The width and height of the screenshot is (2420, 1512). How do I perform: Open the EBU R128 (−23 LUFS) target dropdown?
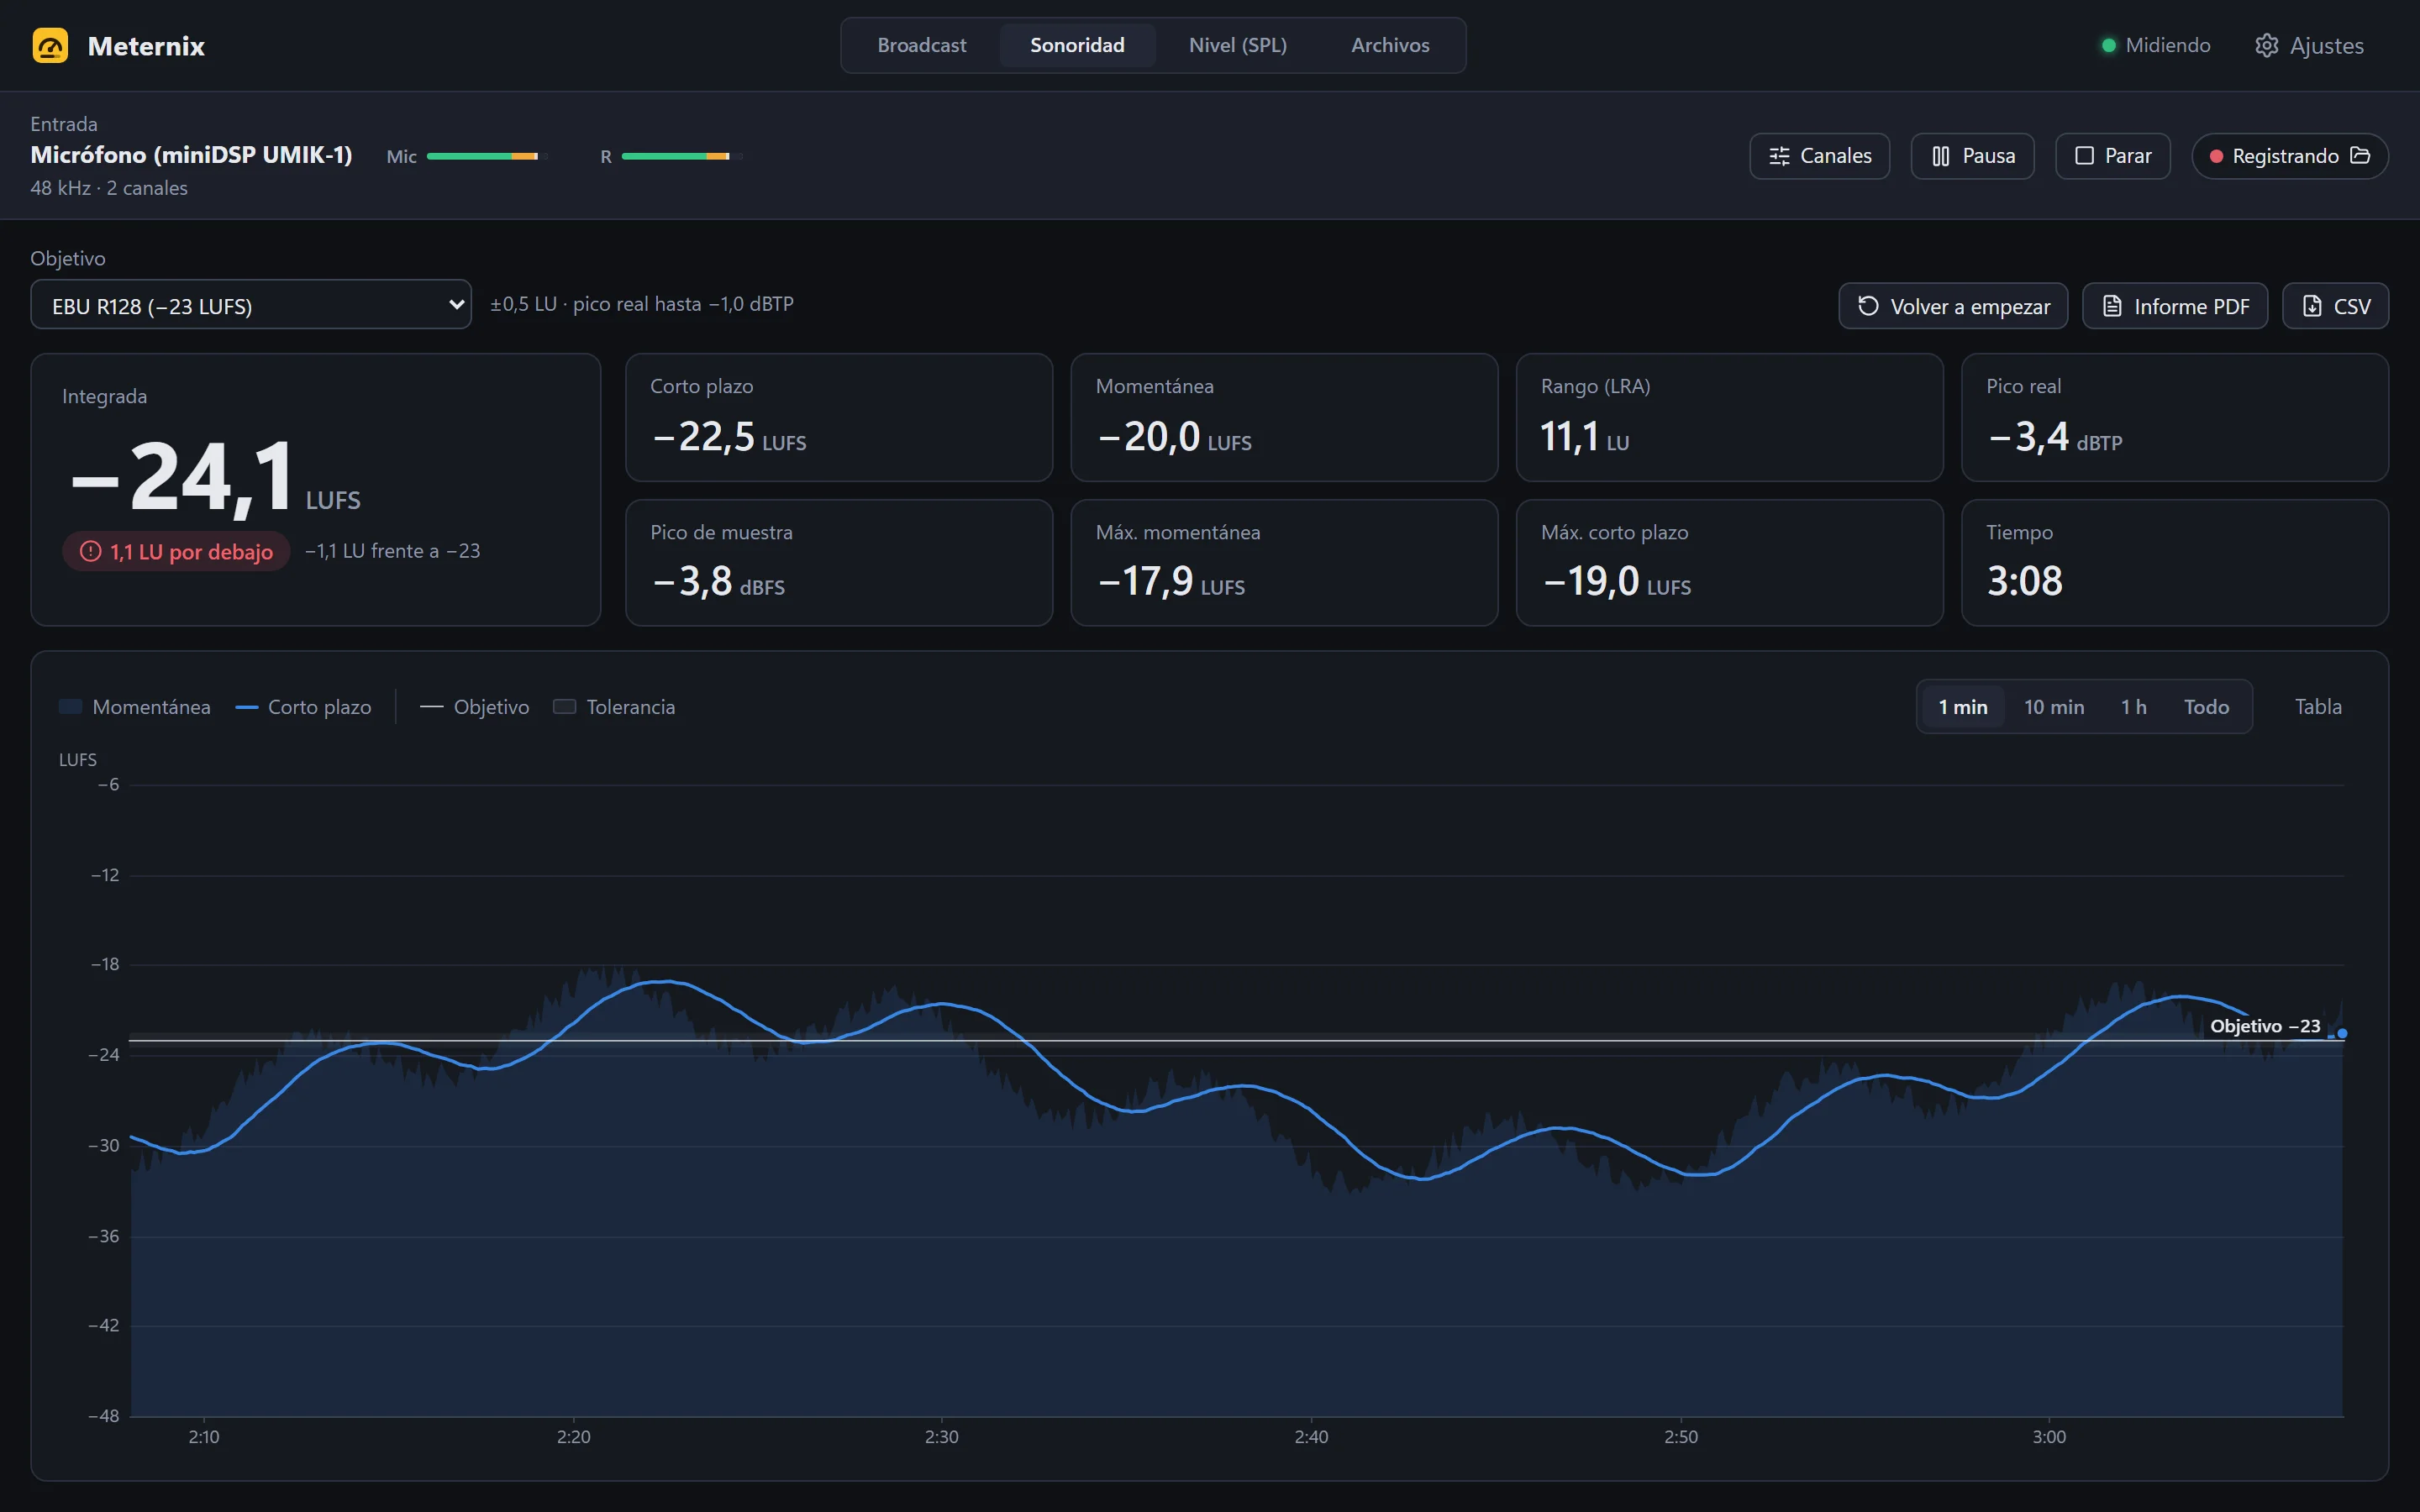(x=251, y=305)
